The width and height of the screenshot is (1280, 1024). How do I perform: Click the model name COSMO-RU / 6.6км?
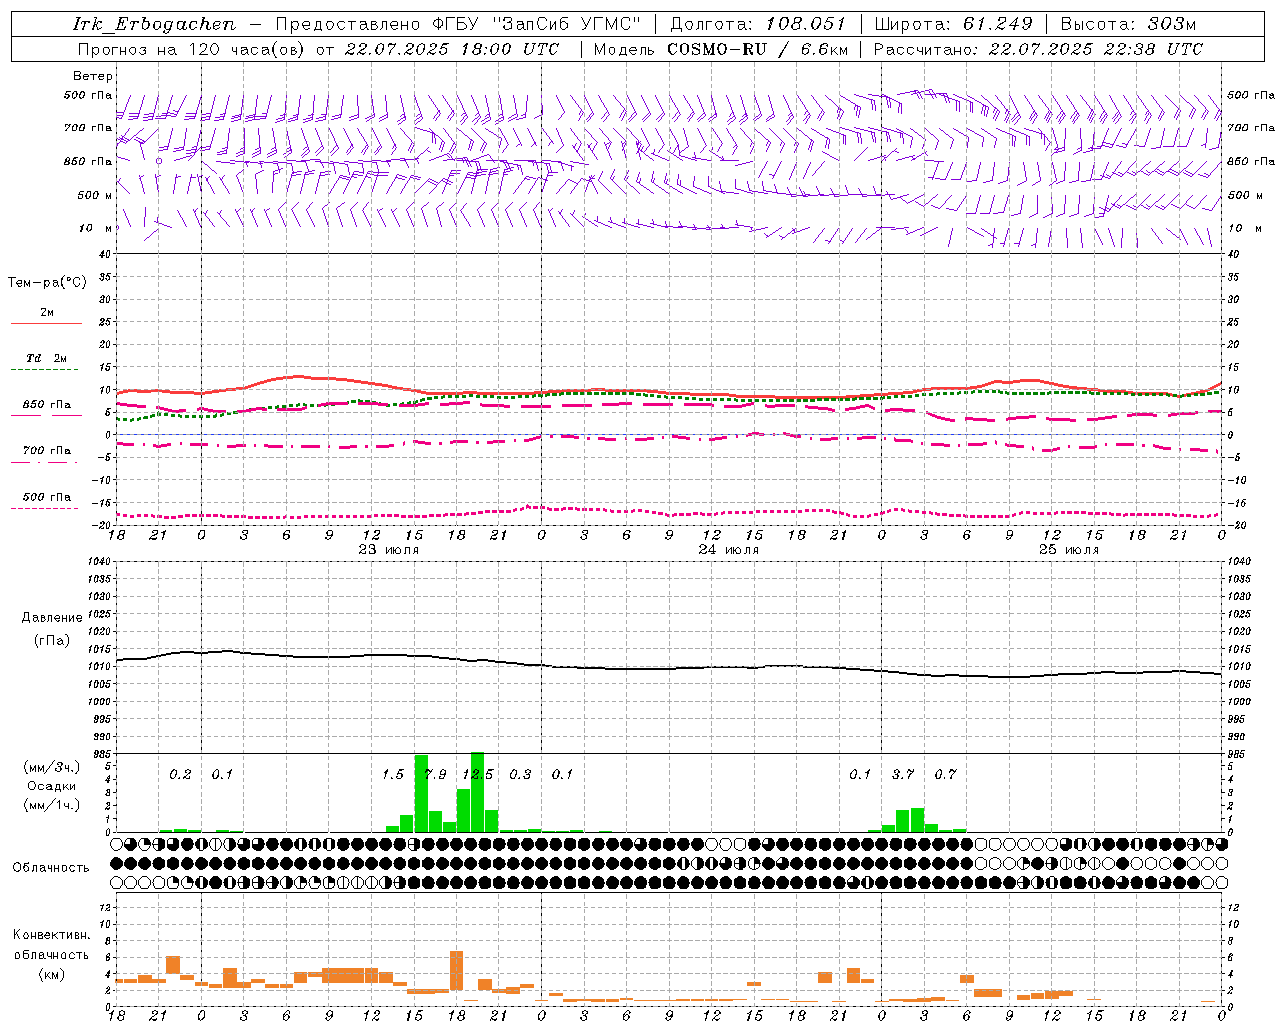[758, 49]
